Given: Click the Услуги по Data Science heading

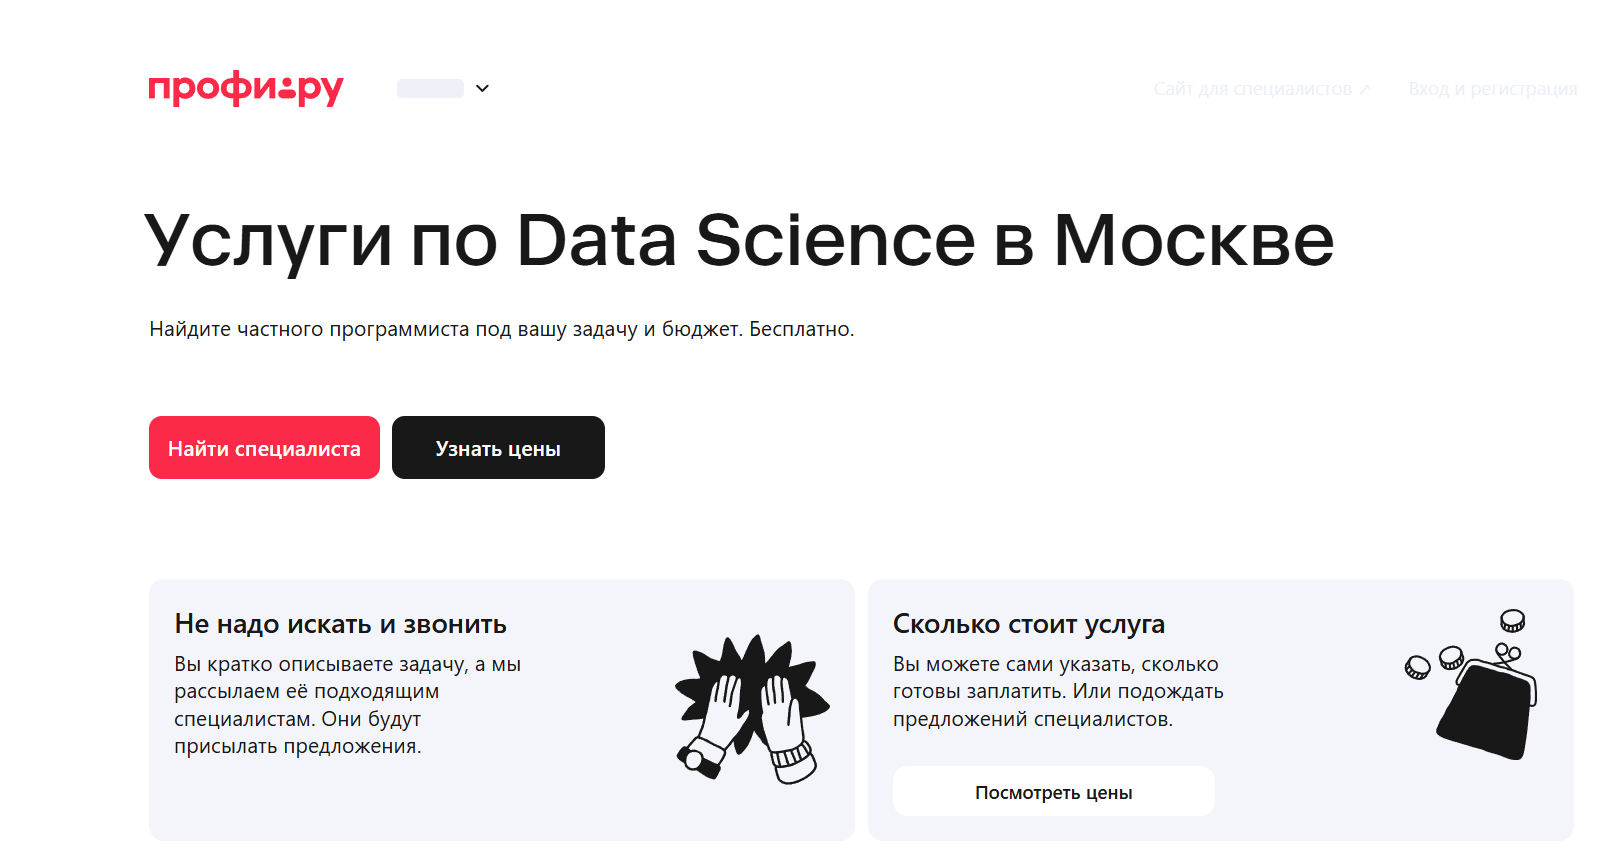Looking at the screenshot, I should point(739,241).
